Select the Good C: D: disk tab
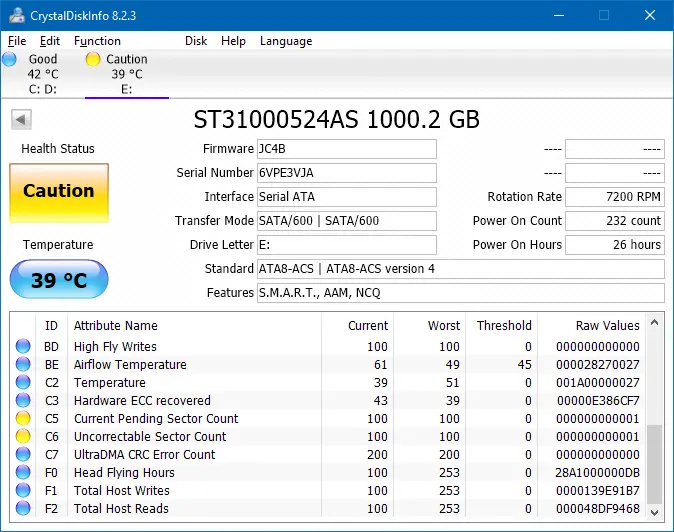 pyautogui.click(x=43, y=74)
